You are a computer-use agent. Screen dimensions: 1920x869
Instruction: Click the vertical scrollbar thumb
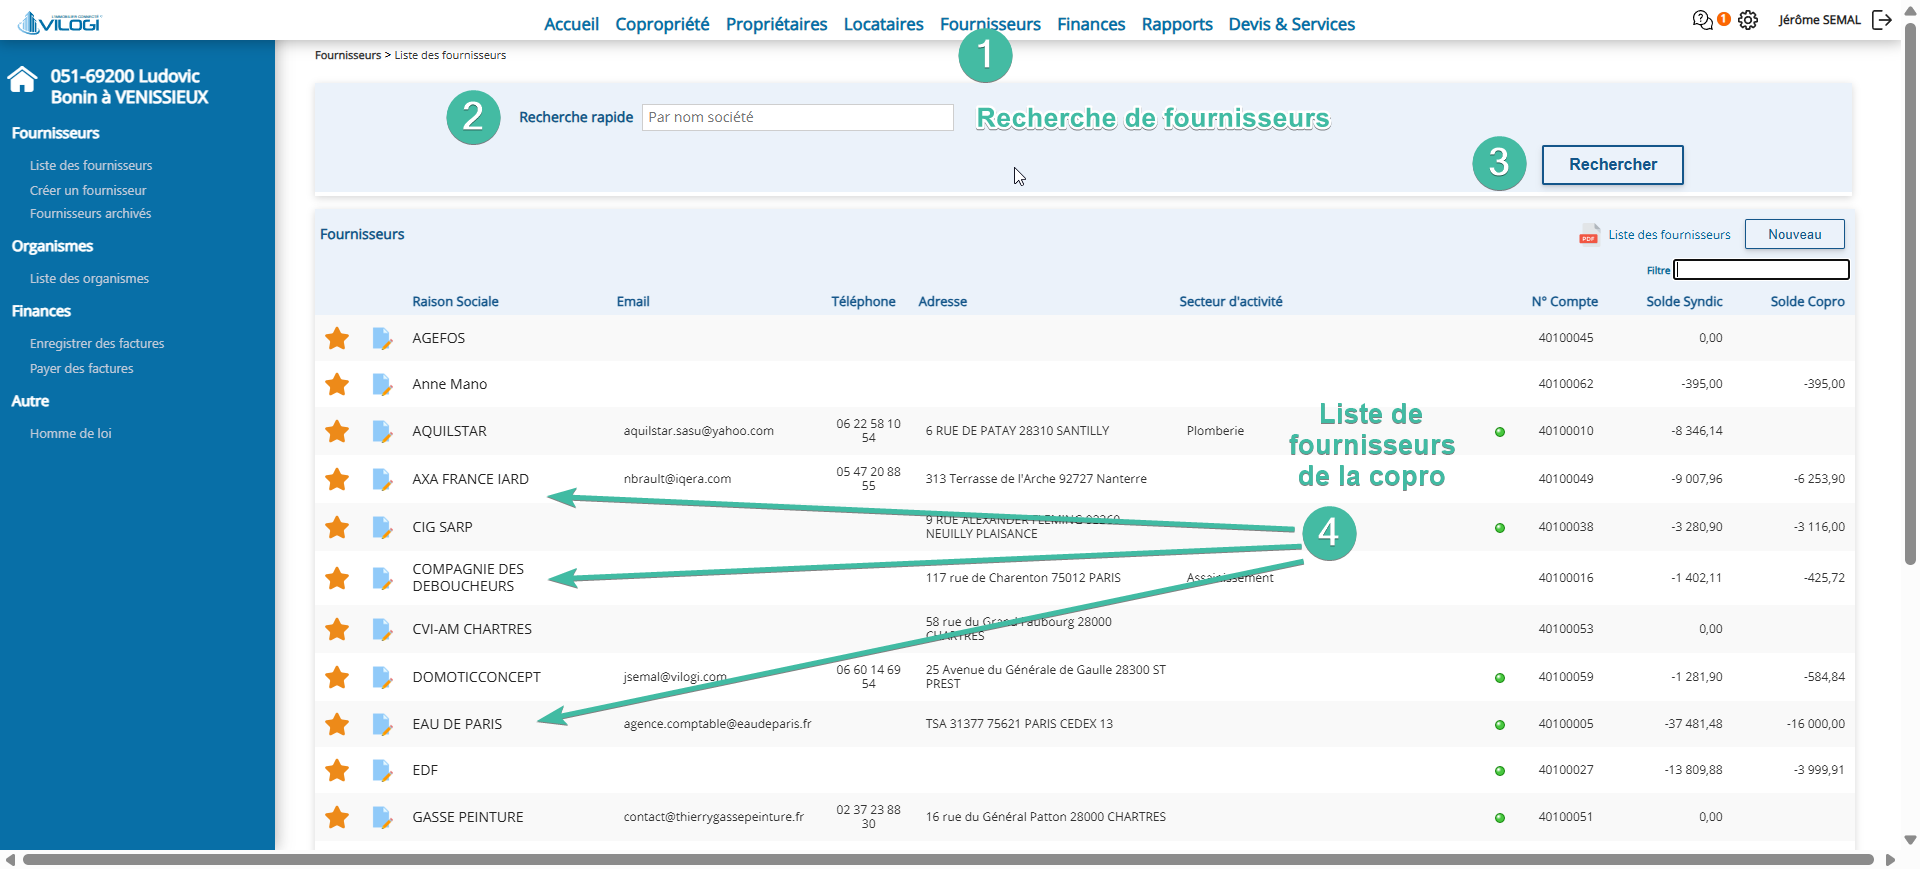tap(1910, 293)
